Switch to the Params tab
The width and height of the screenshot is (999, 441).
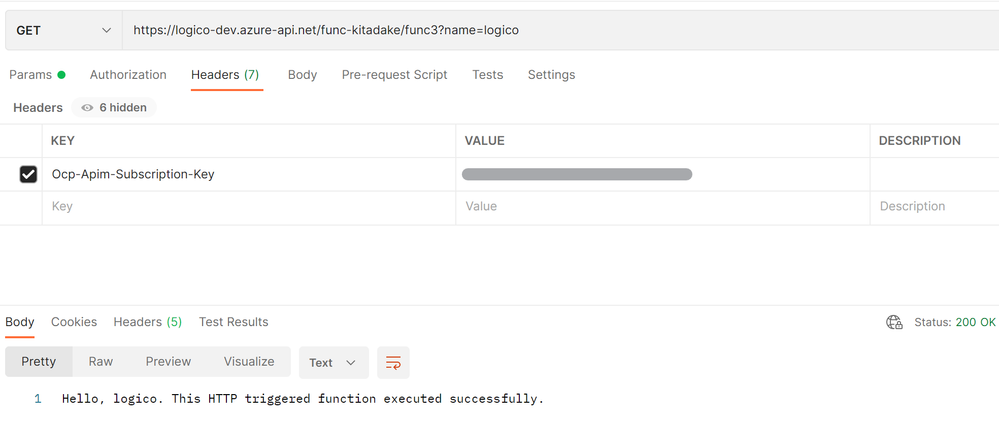pos(37,75)
